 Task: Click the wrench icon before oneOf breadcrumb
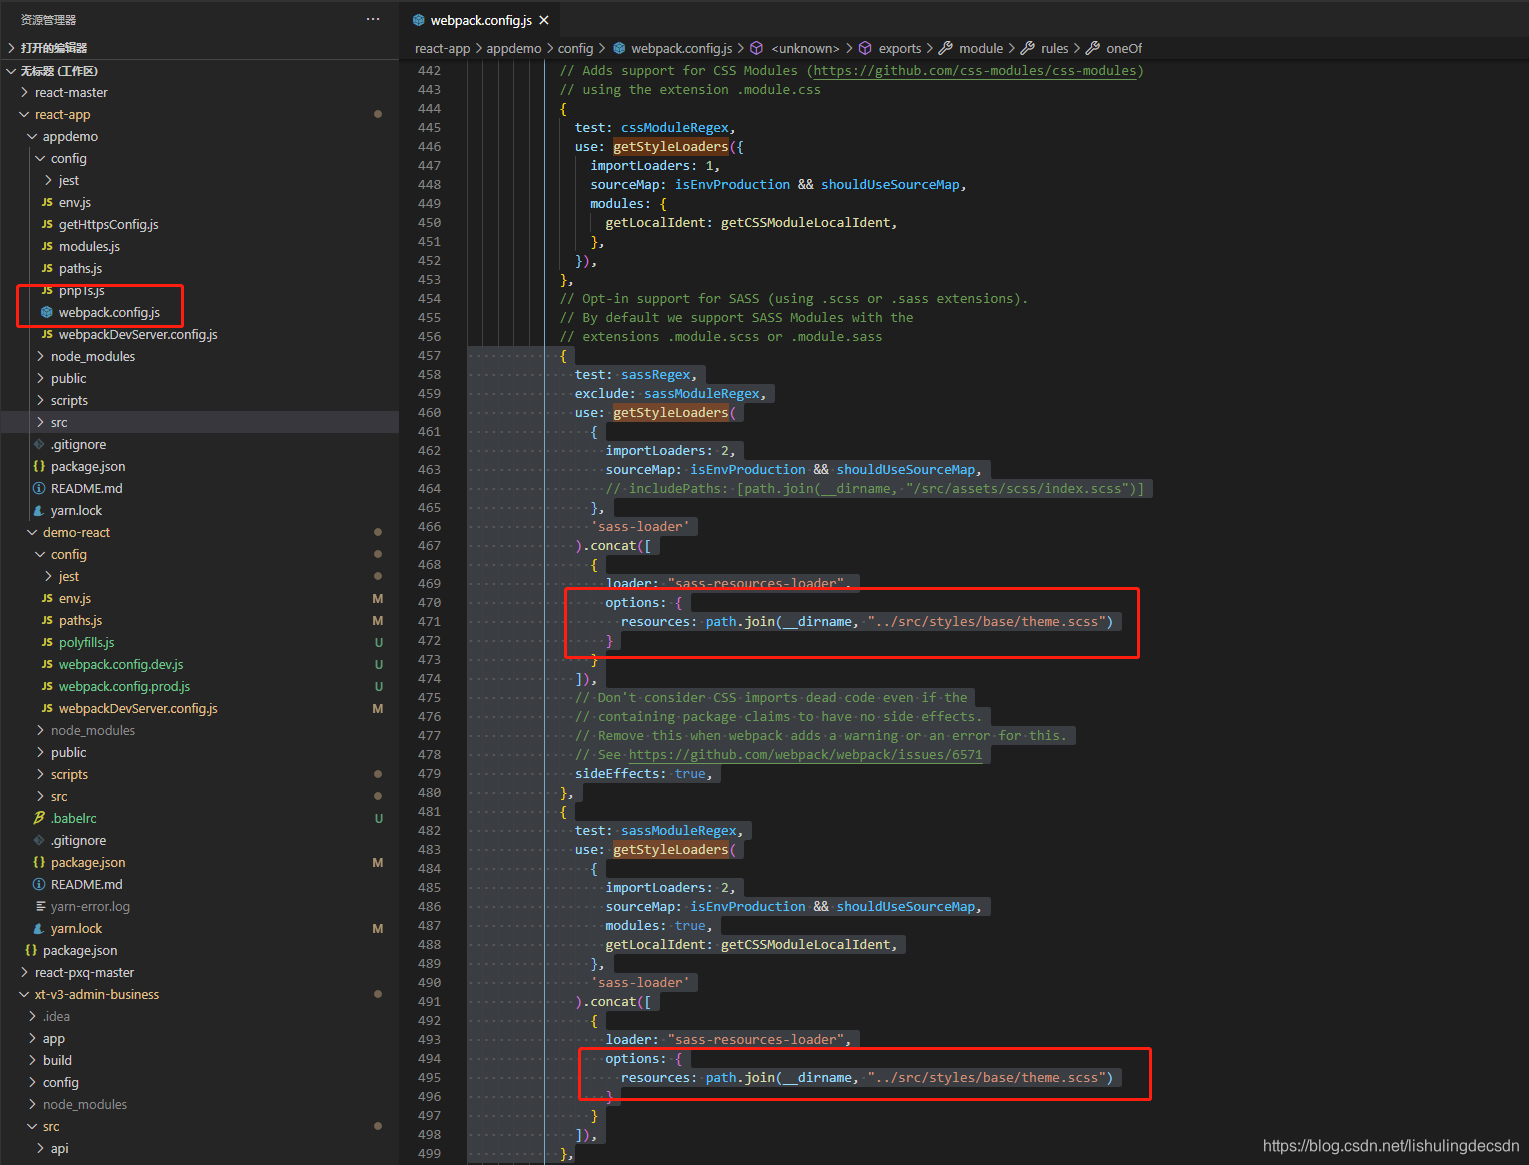pyautogui.click(x=1093, y=48)
